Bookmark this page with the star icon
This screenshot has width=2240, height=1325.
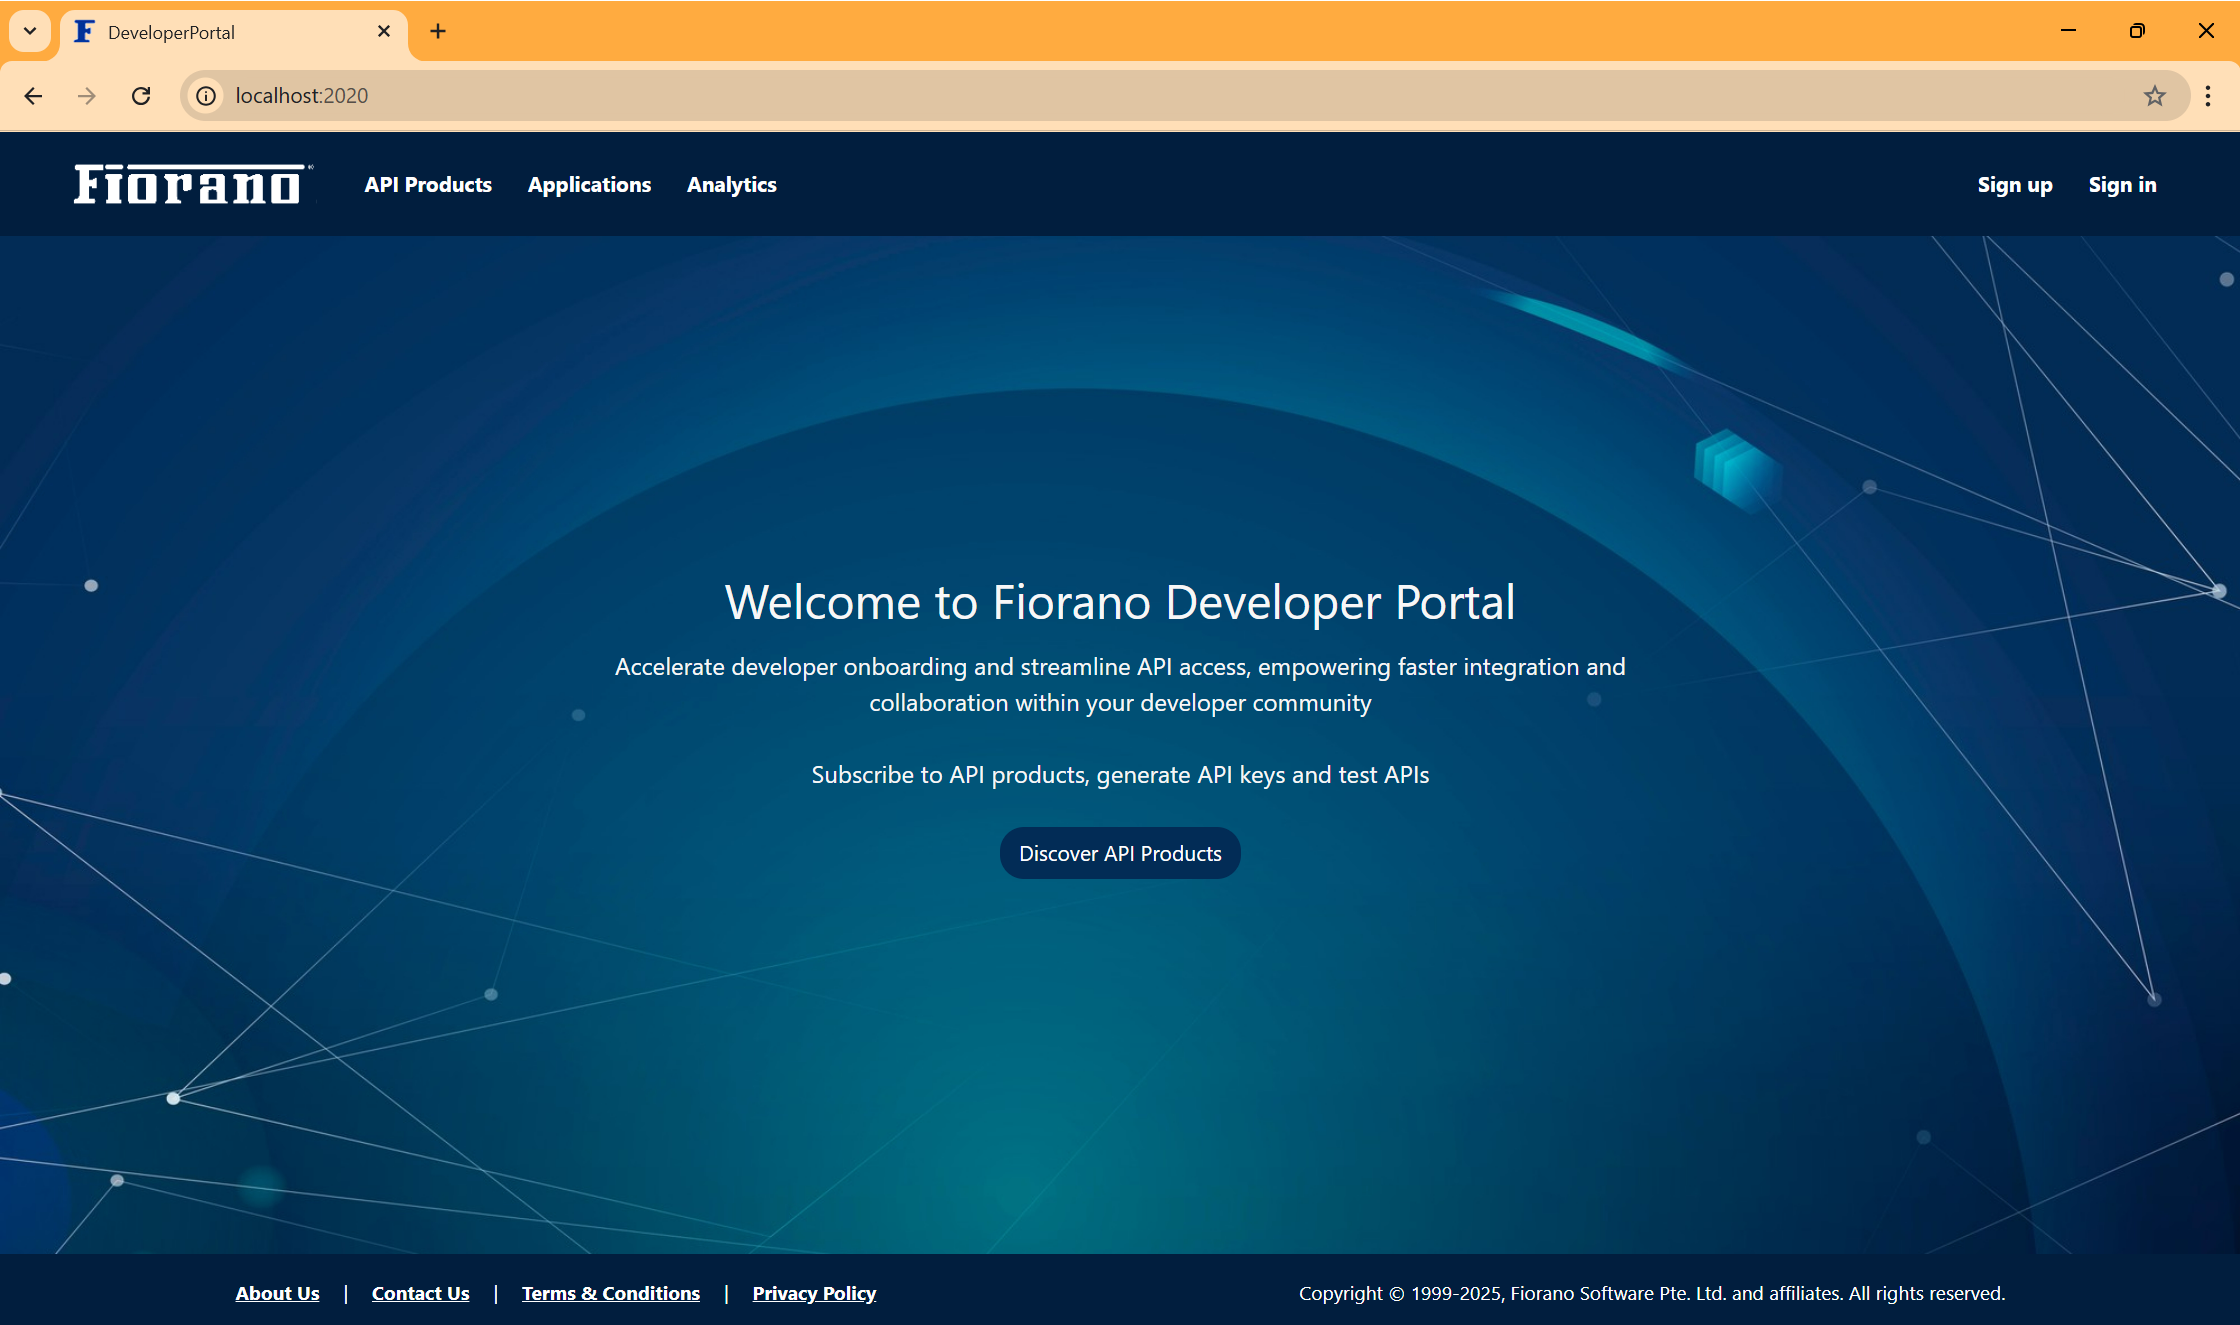2155,96
